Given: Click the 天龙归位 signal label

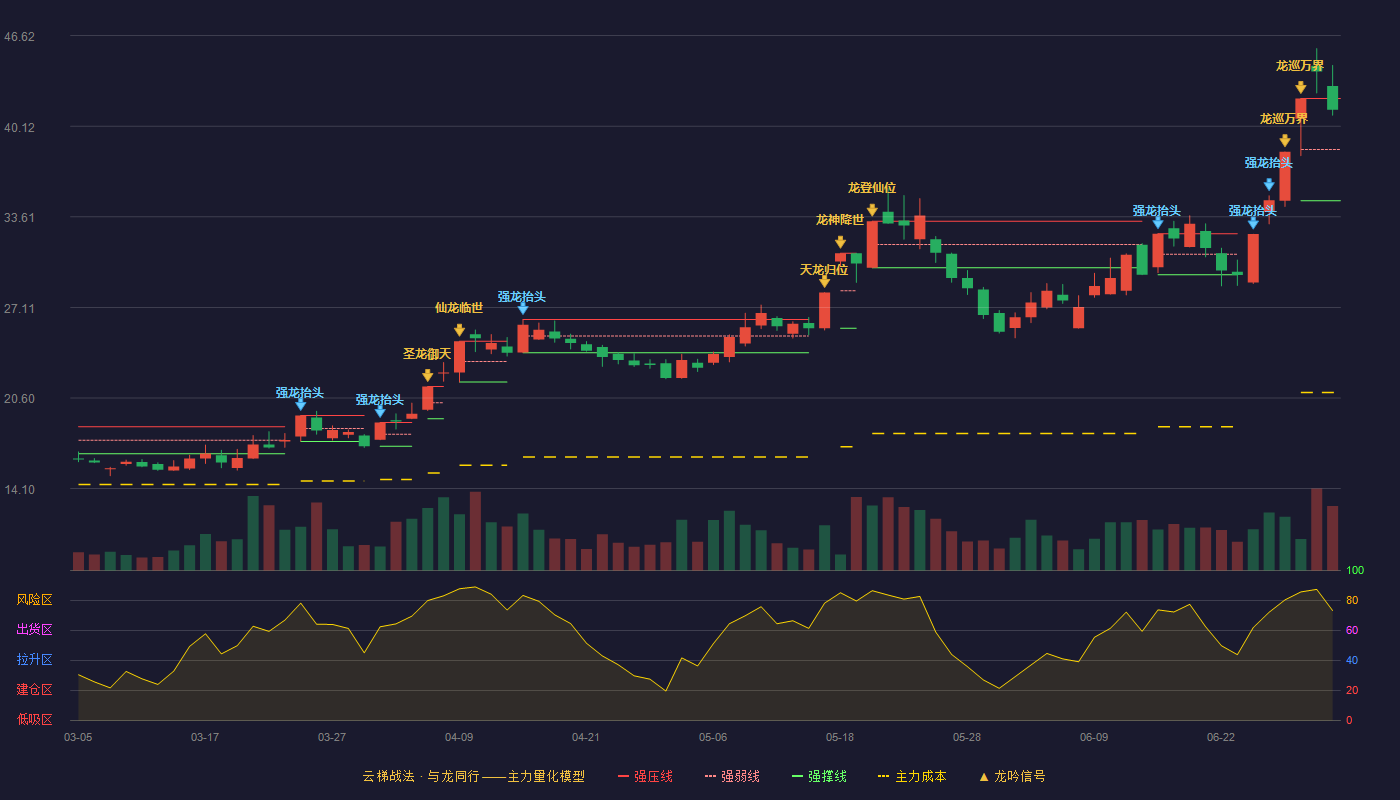Looking at the screenshot, I should tap(824, 270).
